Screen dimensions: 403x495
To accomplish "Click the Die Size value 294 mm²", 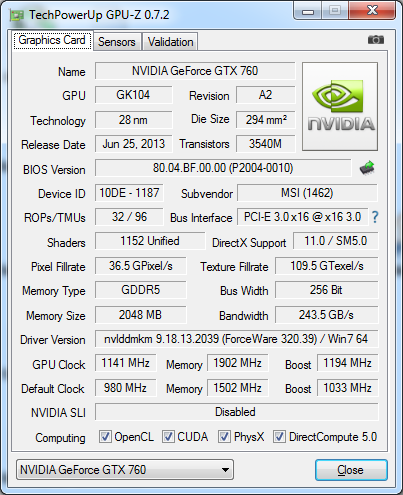I will [266, 120].
